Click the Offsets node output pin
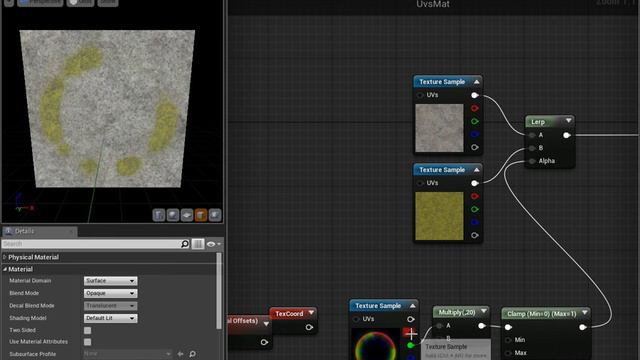The height and width of the screenshot is (360, 640). [264, 342]
